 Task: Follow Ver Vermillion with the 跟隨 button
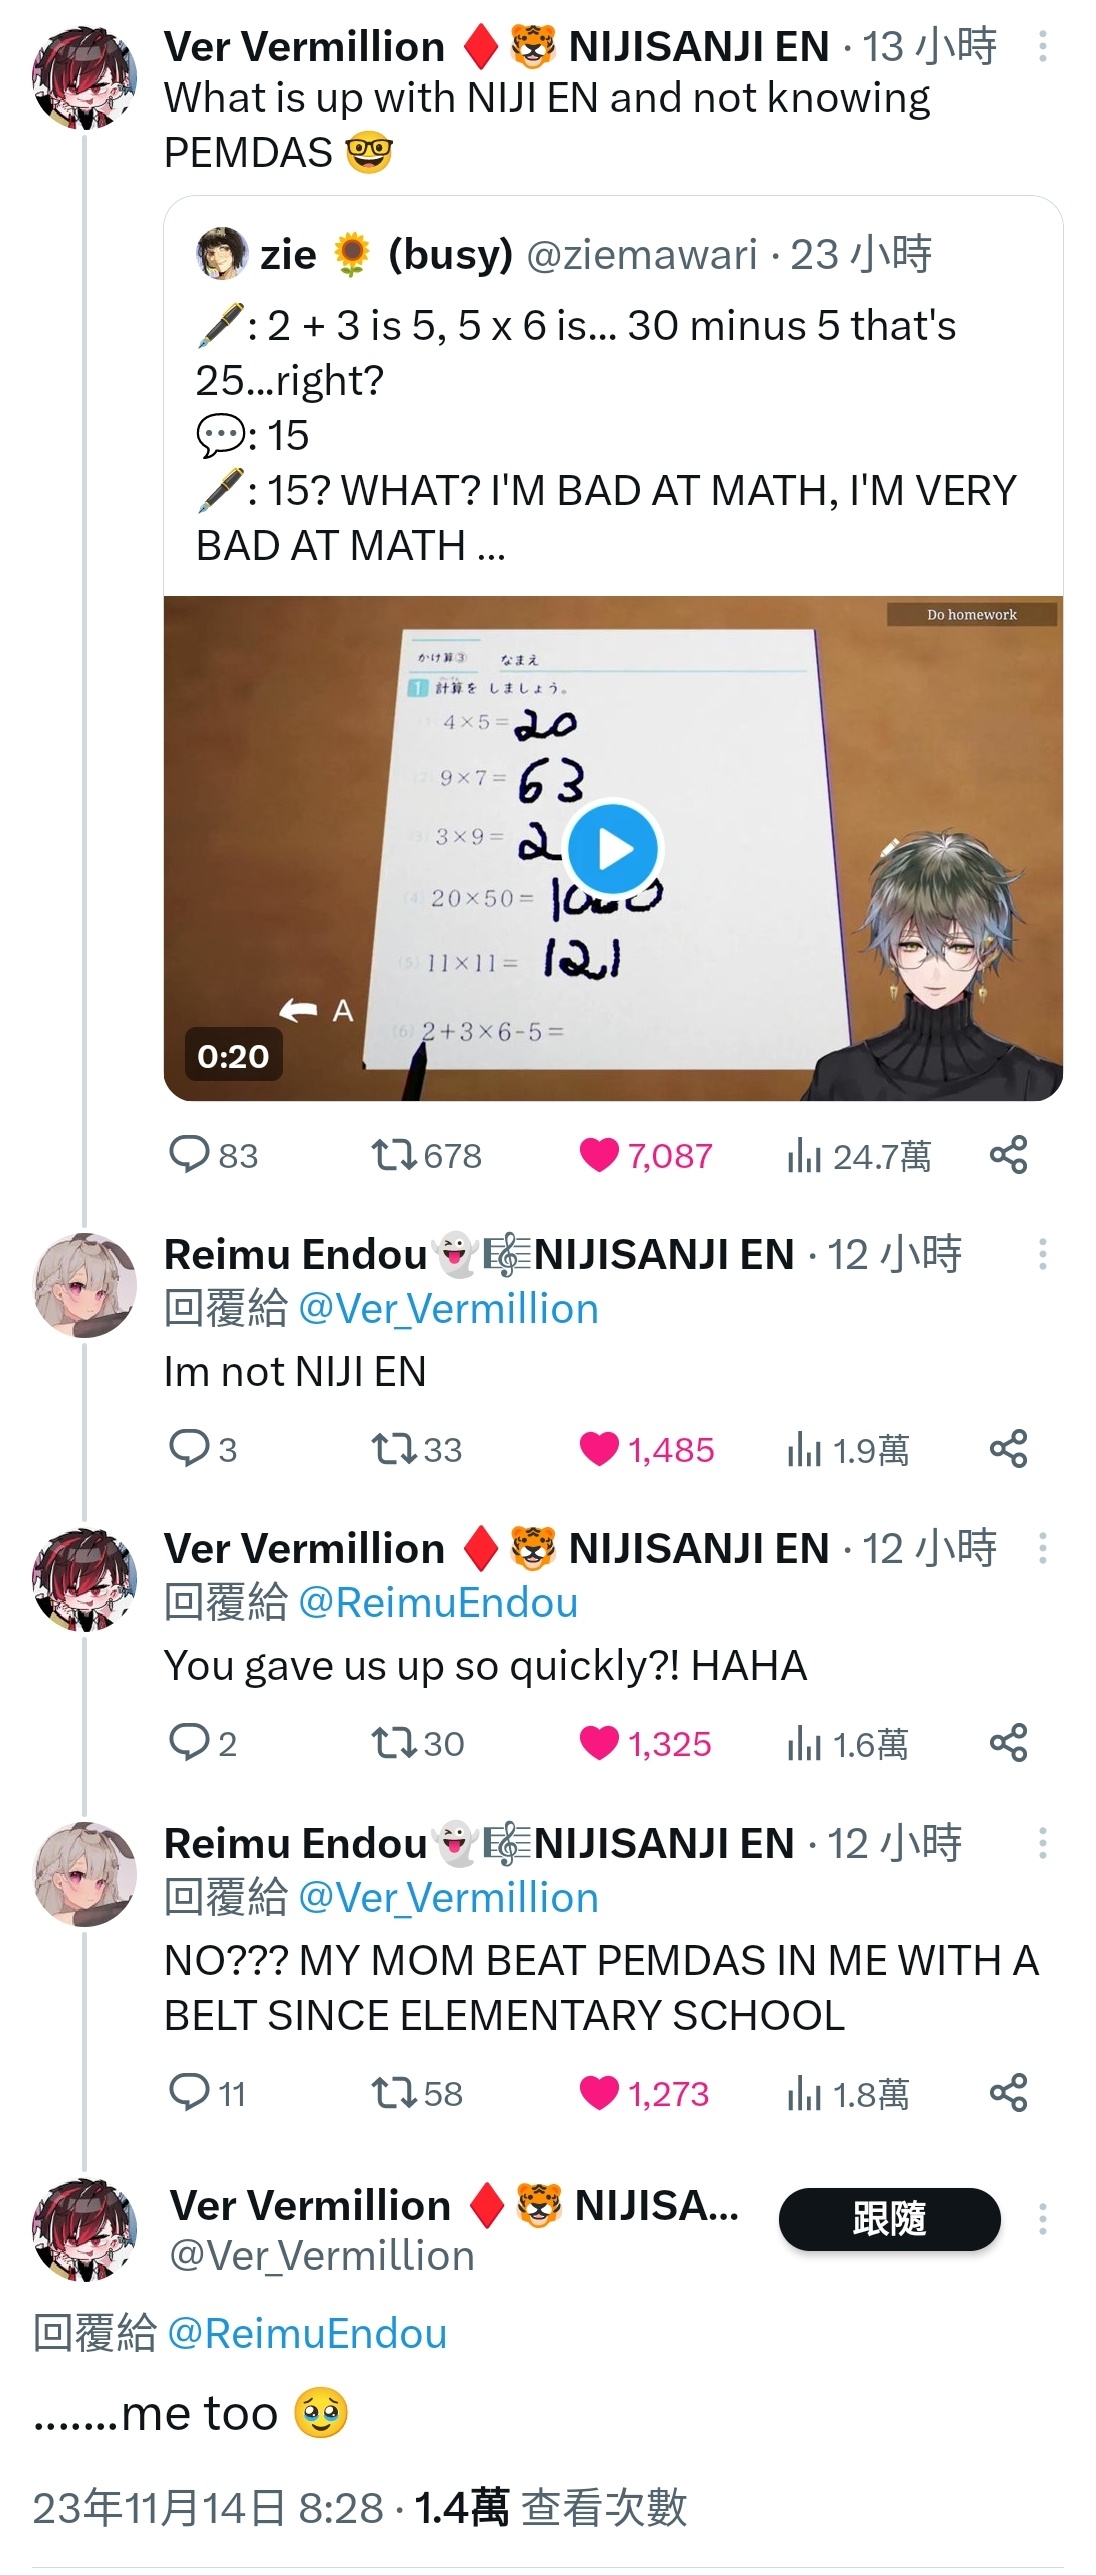coord(889,2219)
